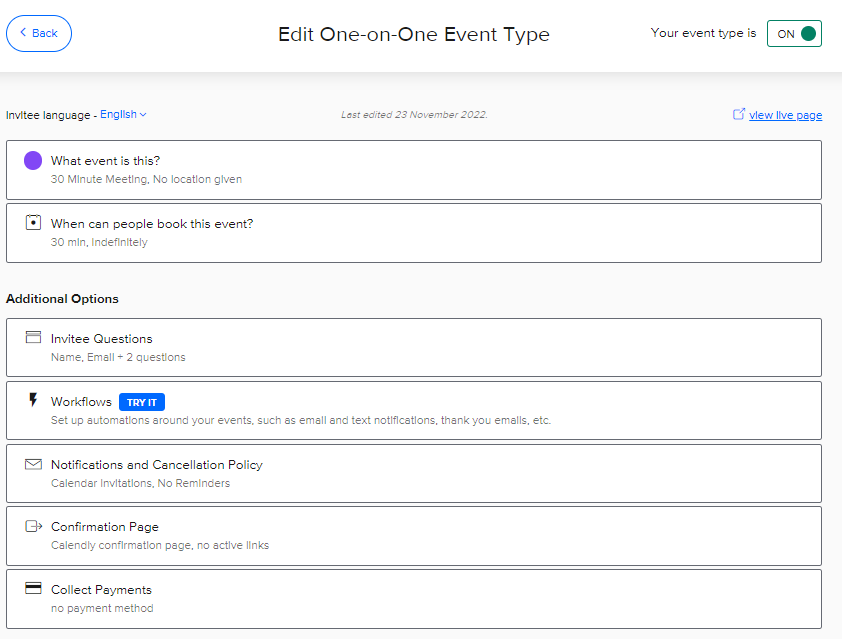Click the external link icon beside view live page

coord(739,114)
